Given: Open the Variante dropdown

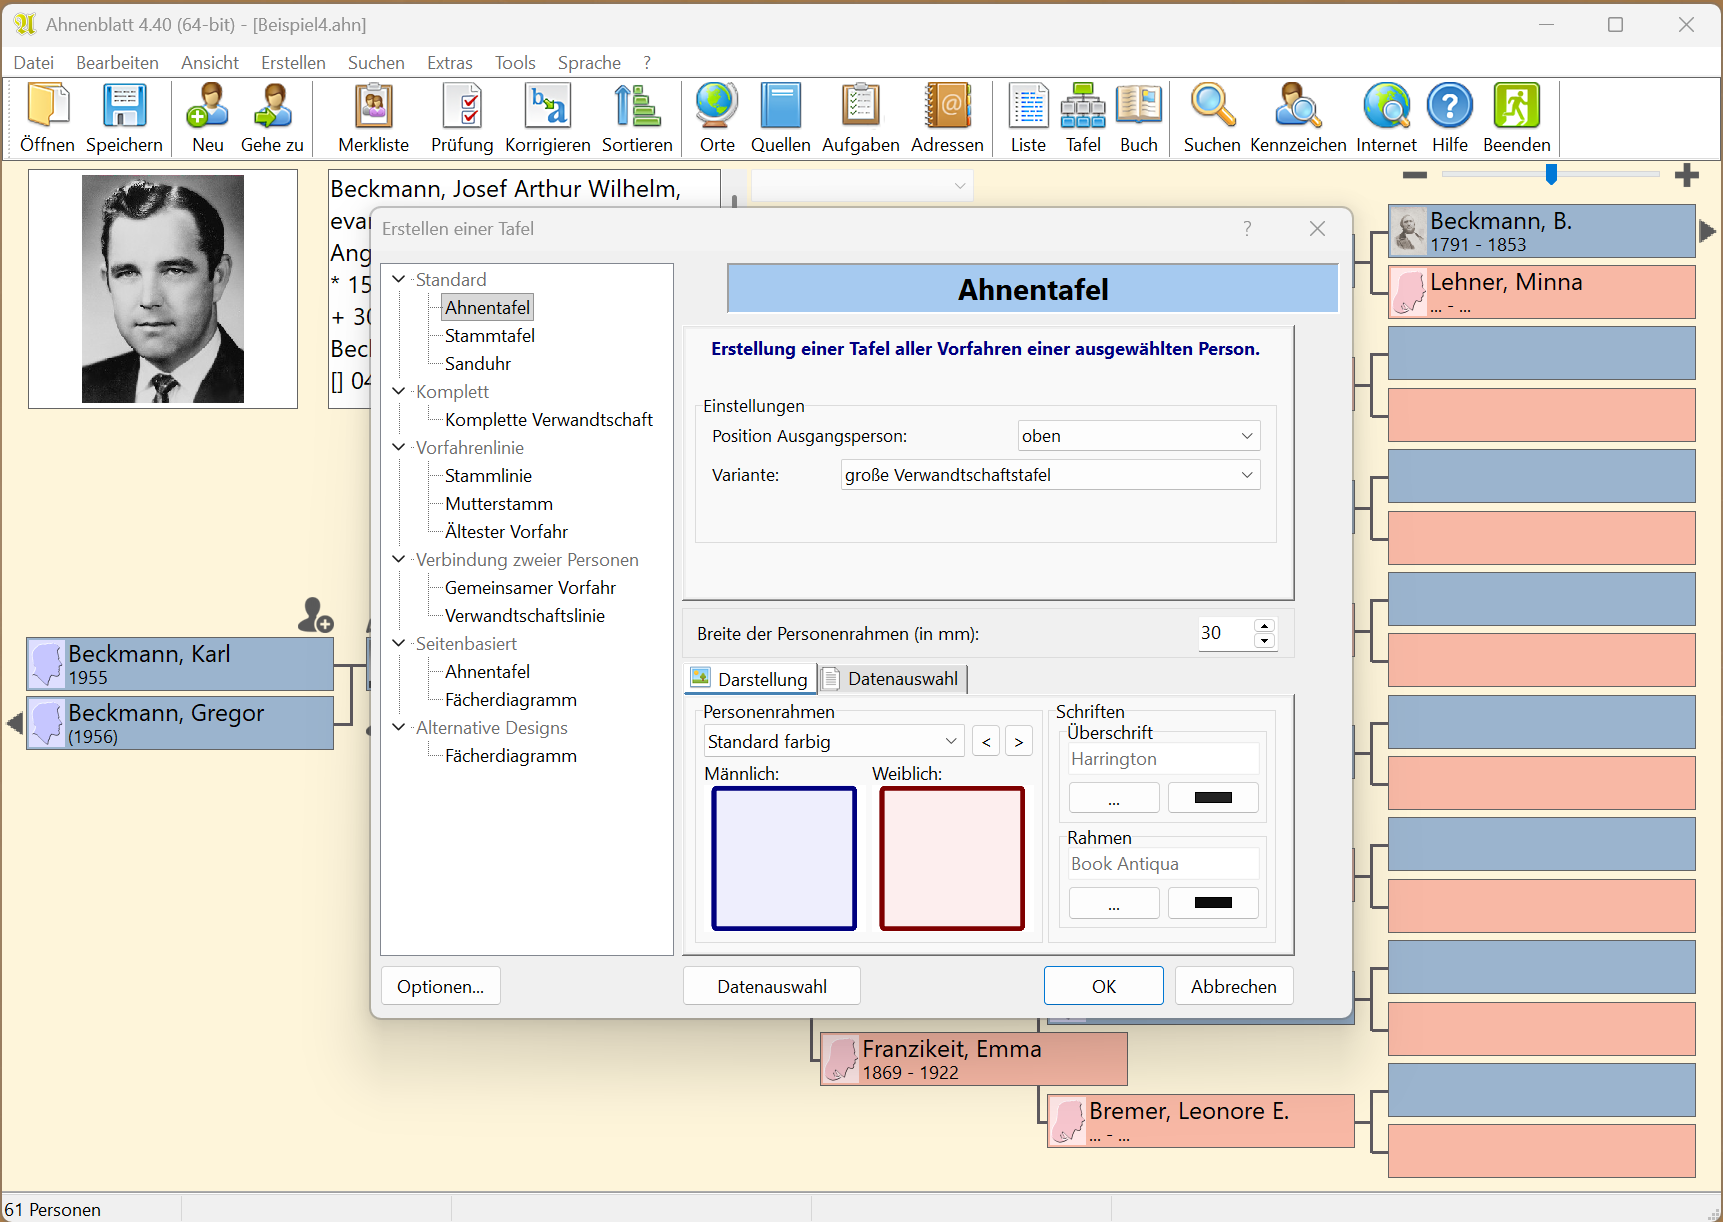Looking at the screenshot, I should coord(1049,475).
